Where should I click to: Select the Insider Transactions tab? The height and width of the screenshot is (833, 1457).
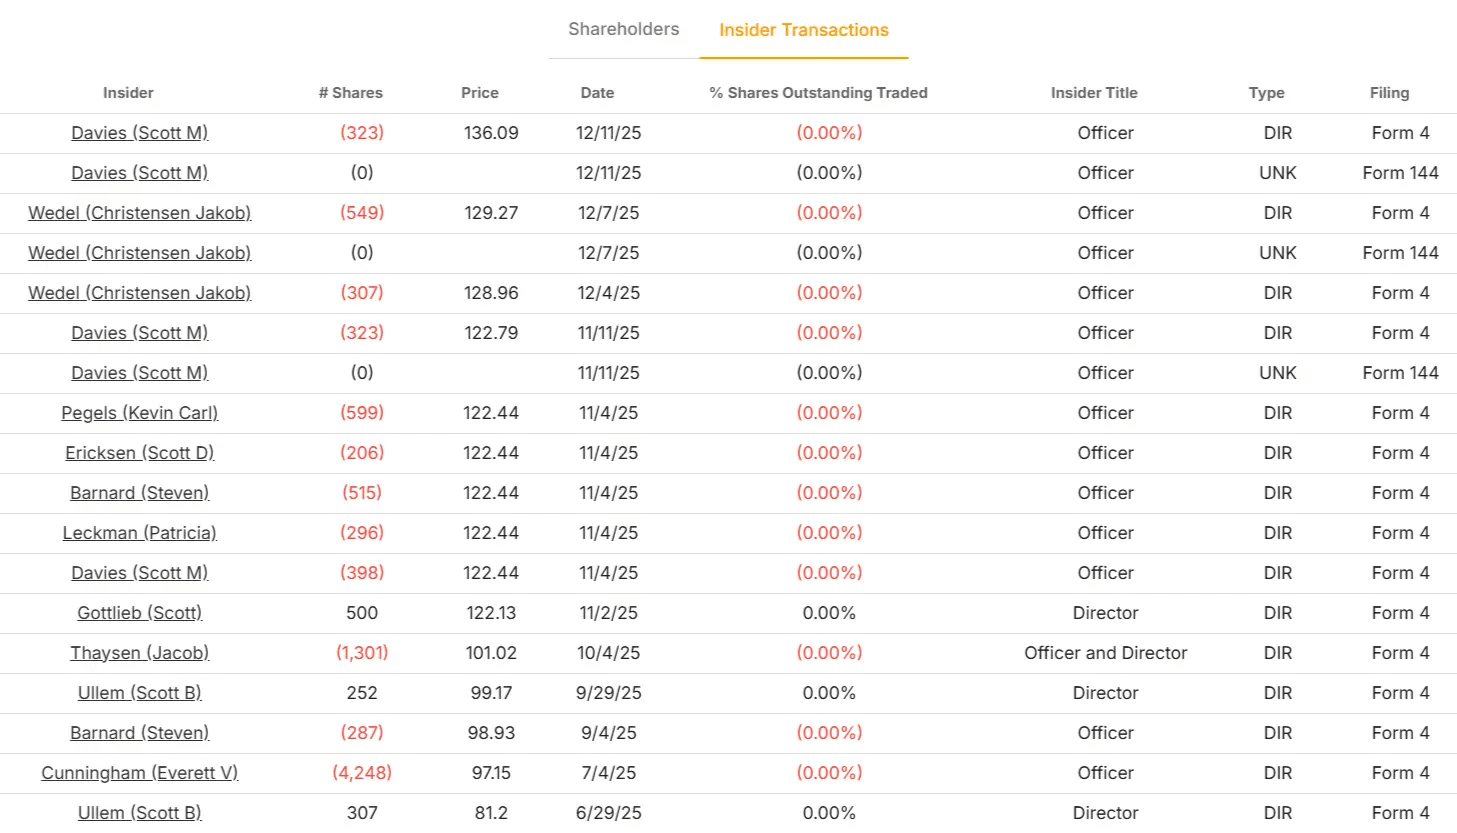803,30
